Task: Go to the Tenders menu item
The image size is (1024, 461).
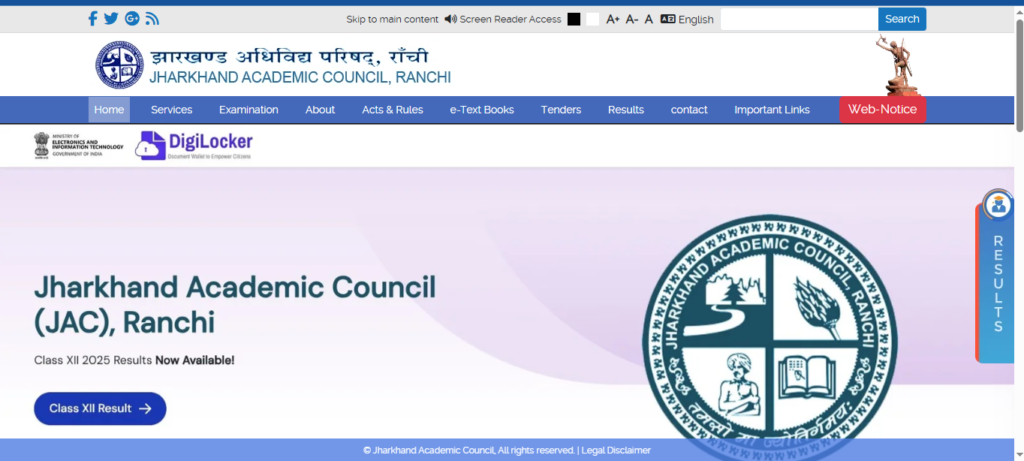Action: point(561,110)
